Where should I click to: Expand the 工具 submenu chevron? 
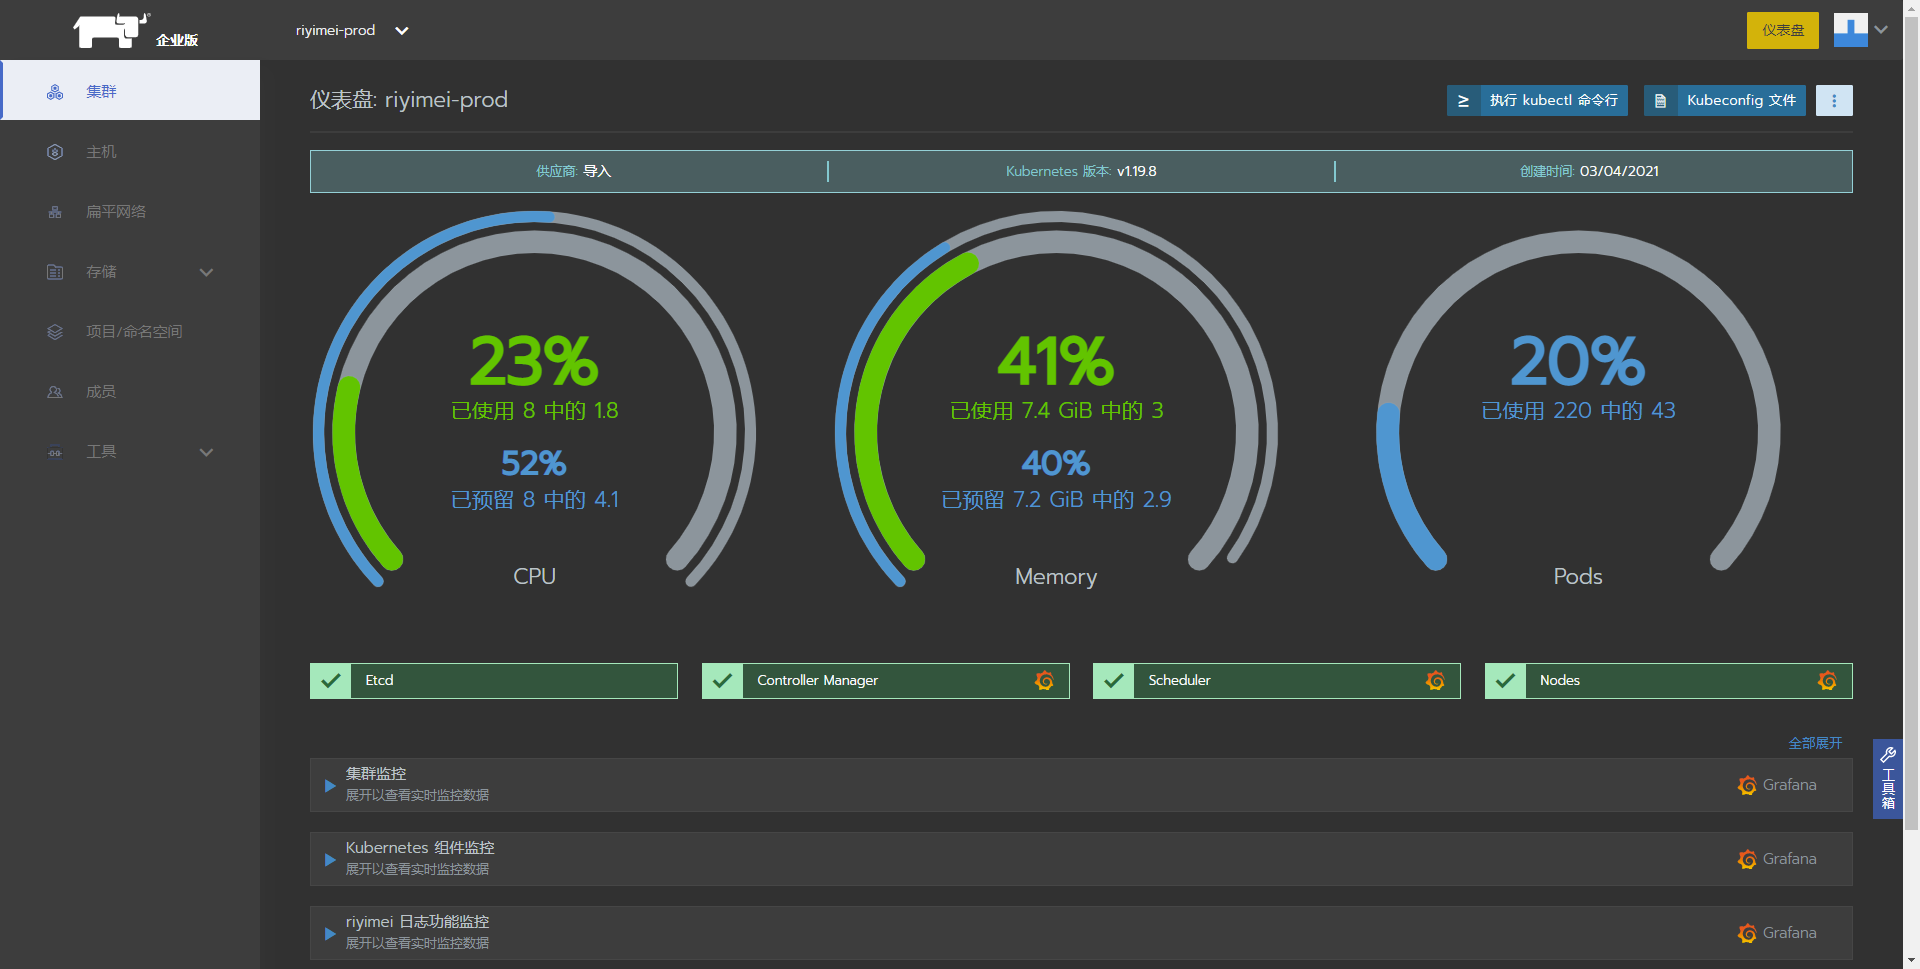[x=206, y=452]
